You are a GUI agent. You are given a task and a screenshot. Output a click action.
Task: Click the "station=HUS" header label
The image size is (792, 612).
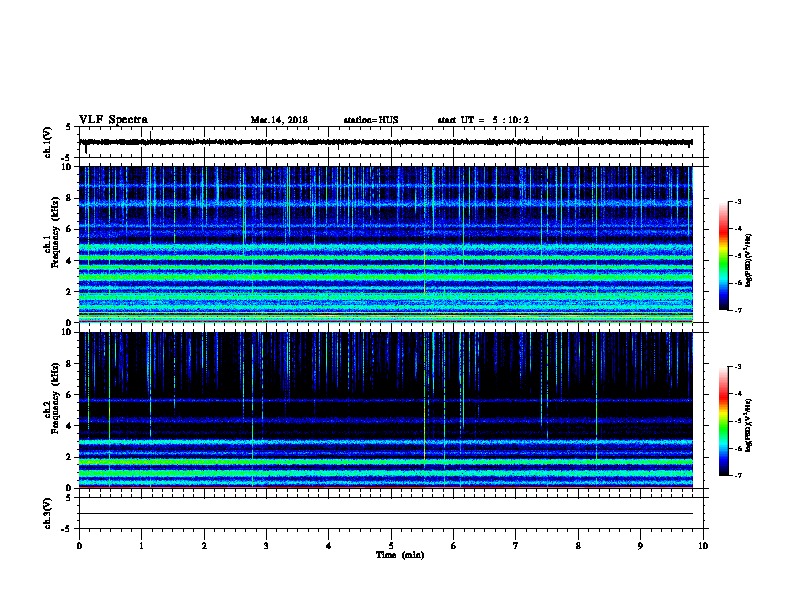pyautogui.click(x=371, y=120)
